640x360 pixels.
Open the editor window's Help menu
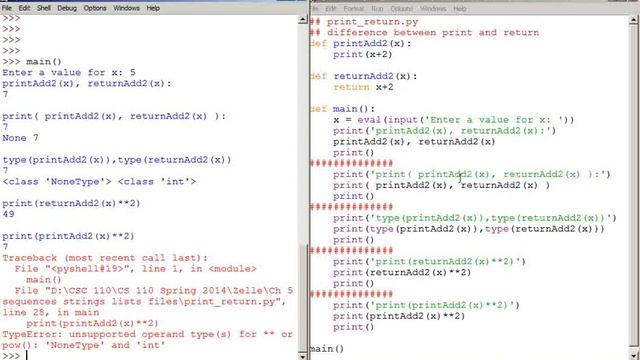[460, 8]
